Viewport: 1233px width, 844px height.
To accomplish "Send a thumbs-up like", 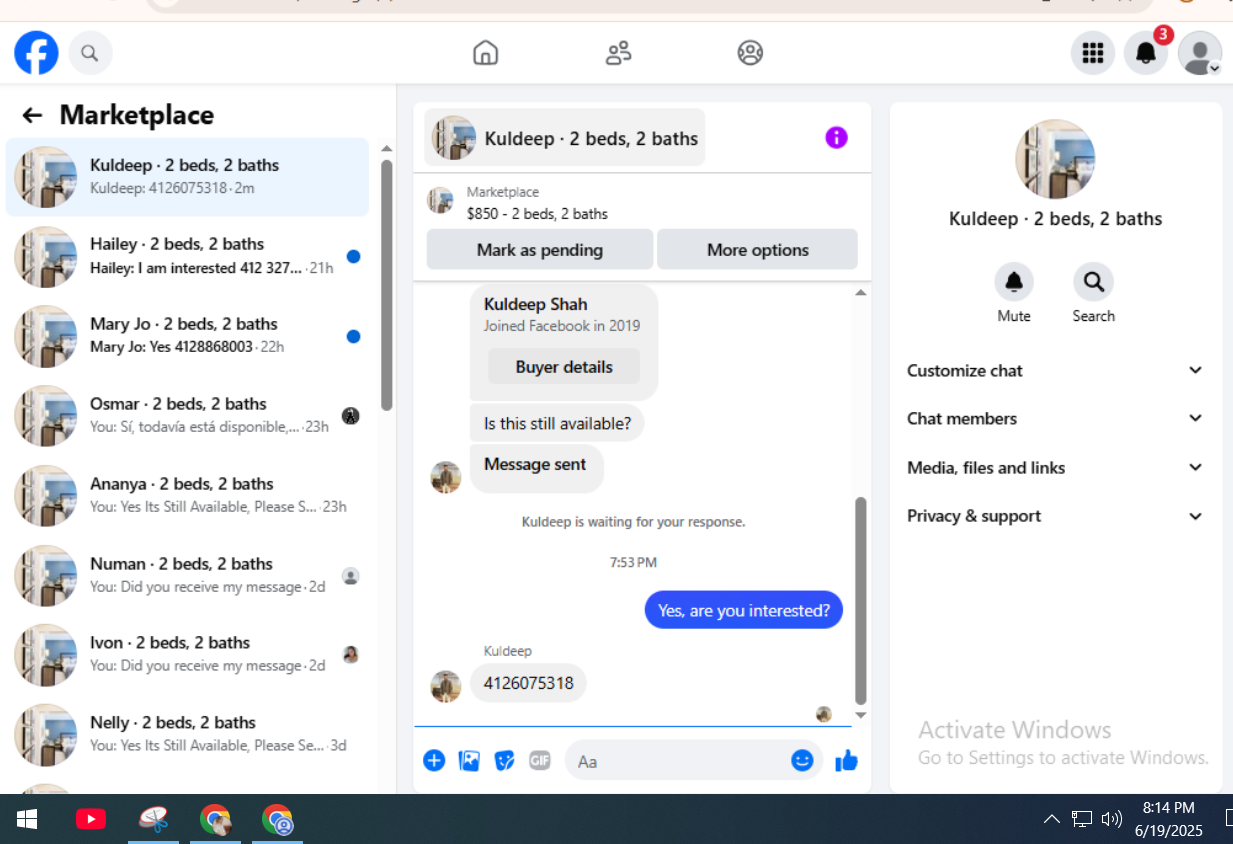I will coord(847,761).
